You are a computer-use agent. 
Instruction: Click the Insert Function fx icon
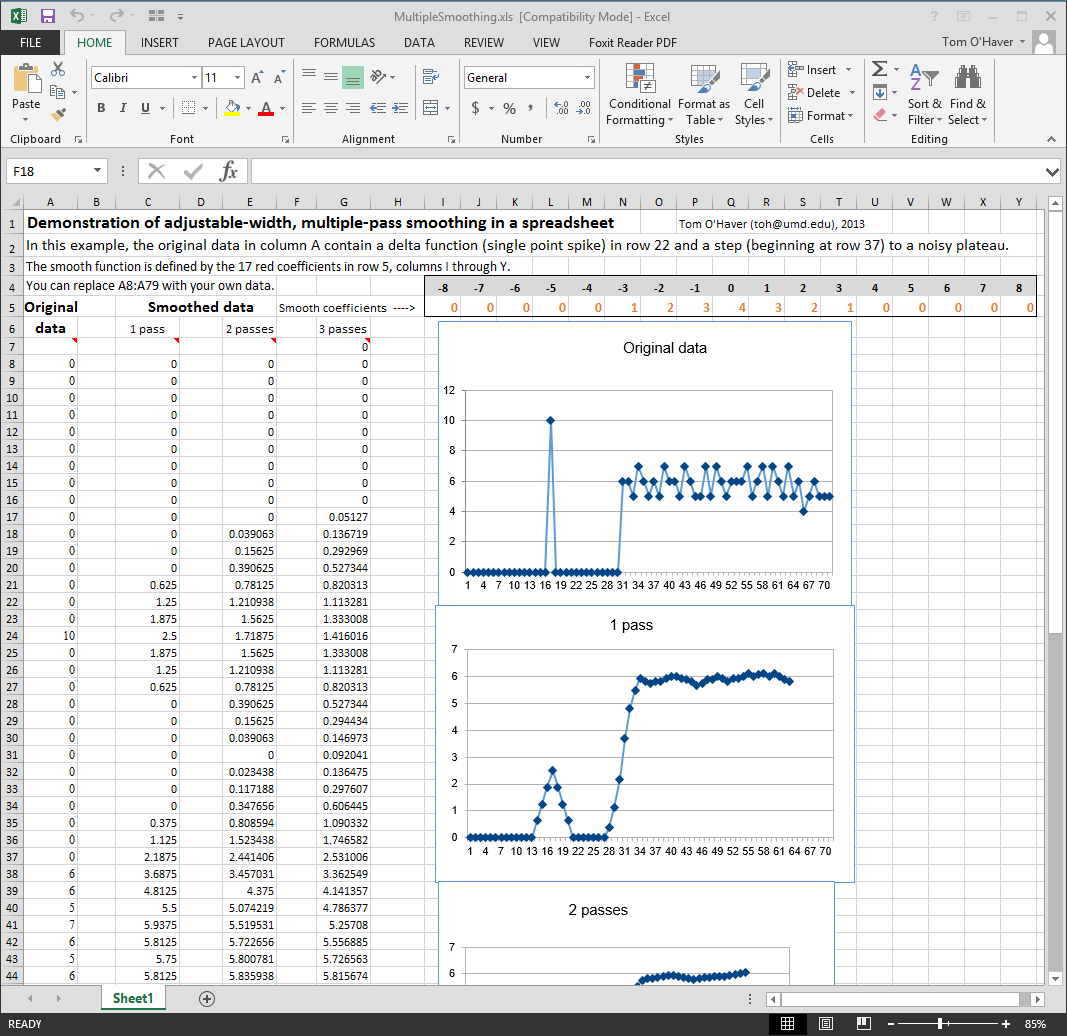pos(229,171)
